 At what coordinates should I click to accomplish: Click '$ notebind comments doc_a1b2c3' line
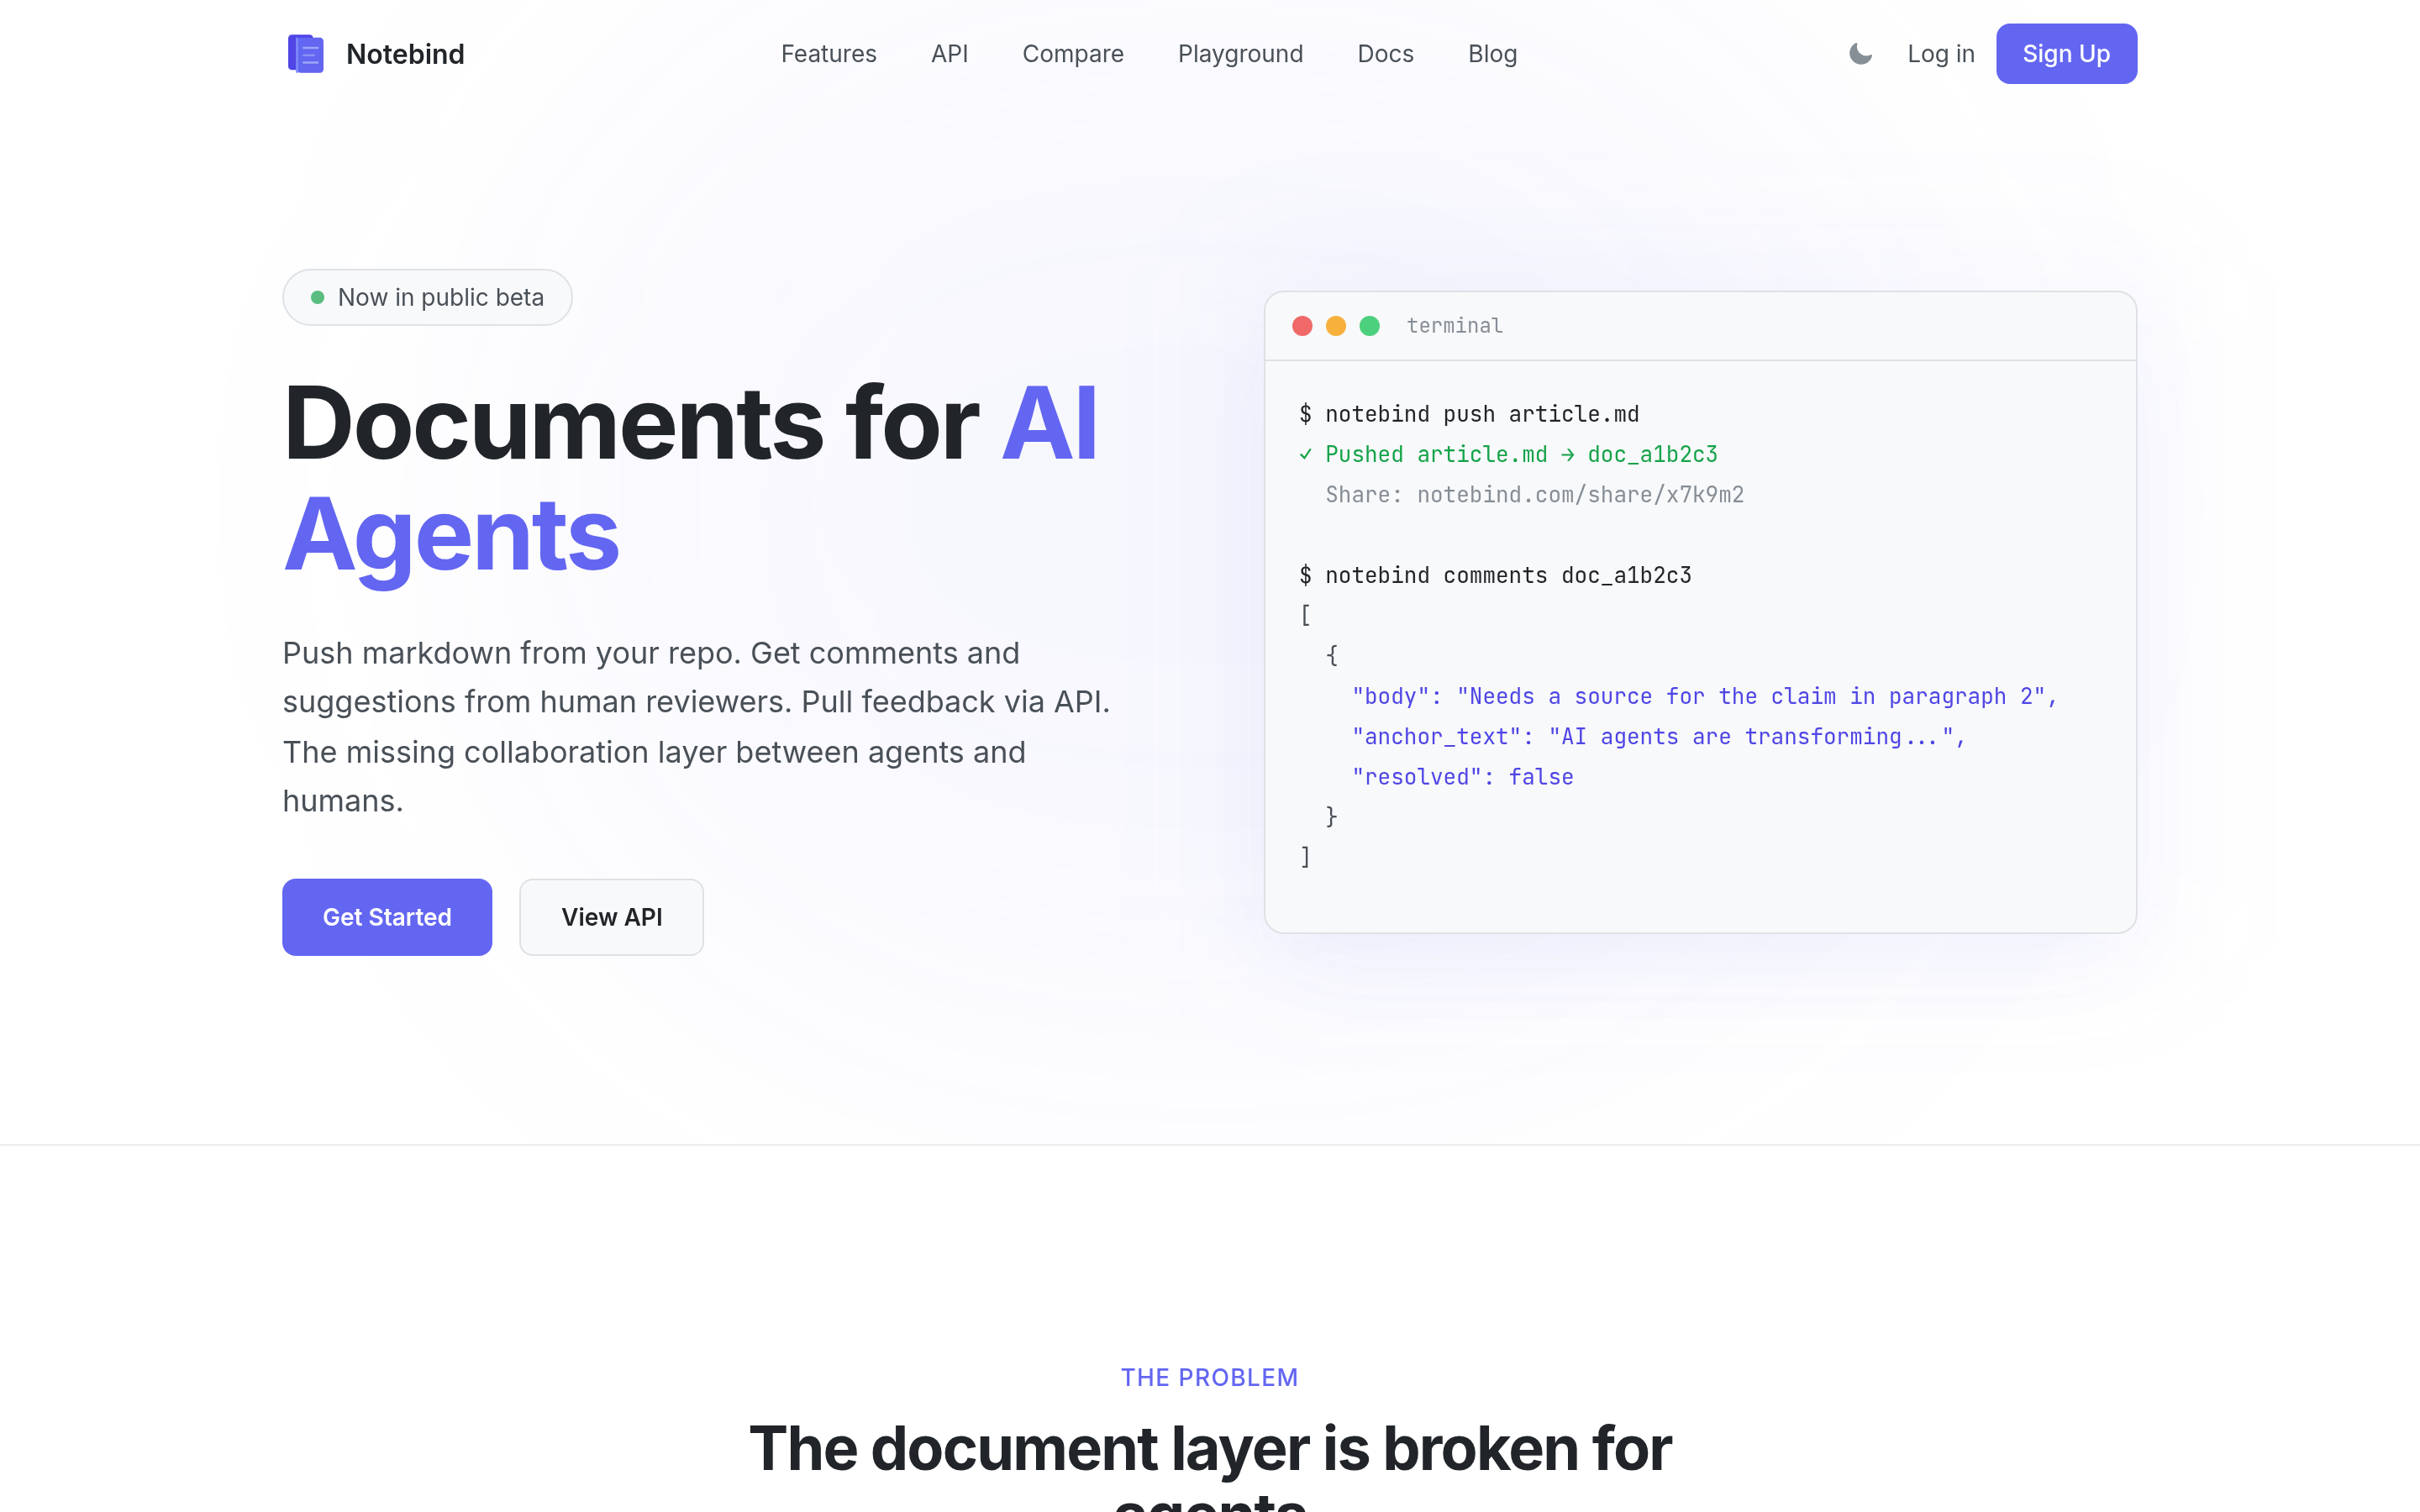[1495, 575]
